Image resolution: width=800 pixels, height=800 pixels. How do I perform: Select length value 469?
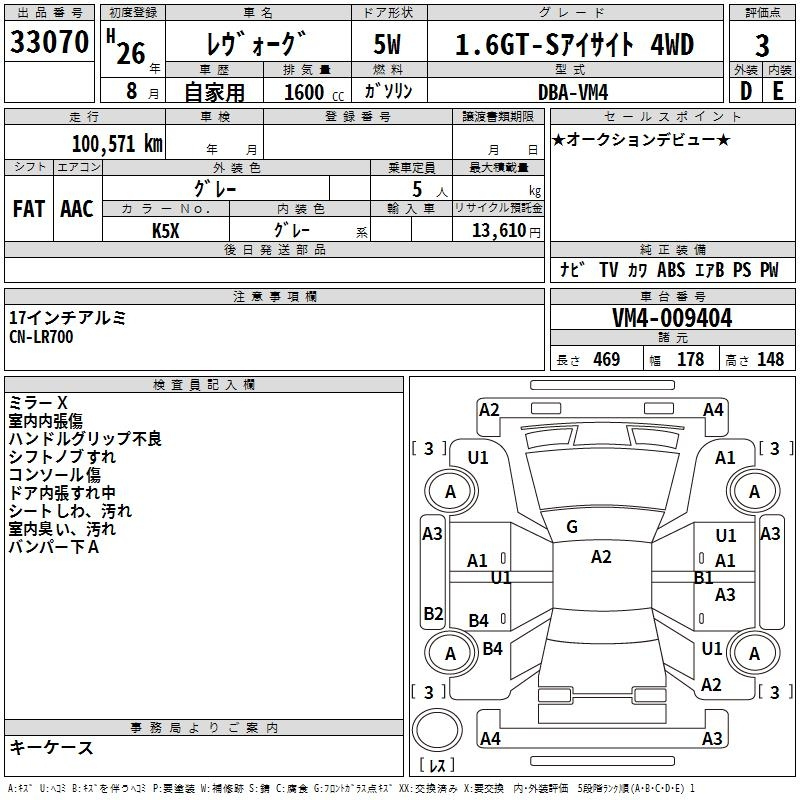606,359
